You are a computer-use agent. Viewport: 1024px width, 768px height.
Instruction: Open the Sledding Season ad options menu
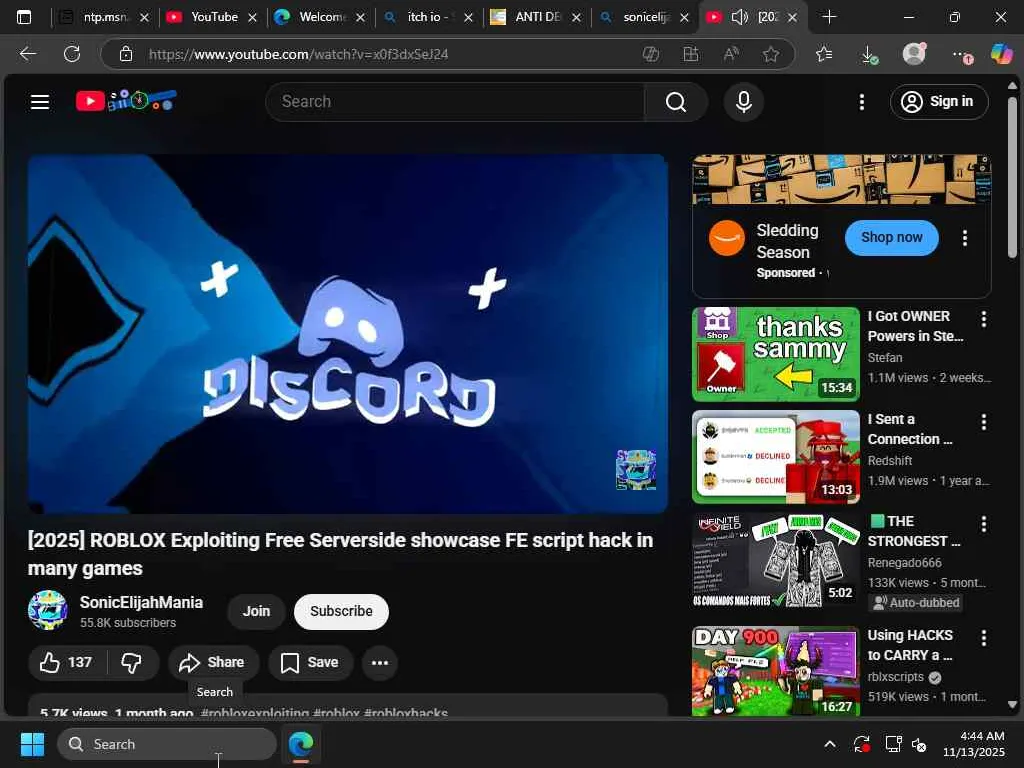click(965, 238)
